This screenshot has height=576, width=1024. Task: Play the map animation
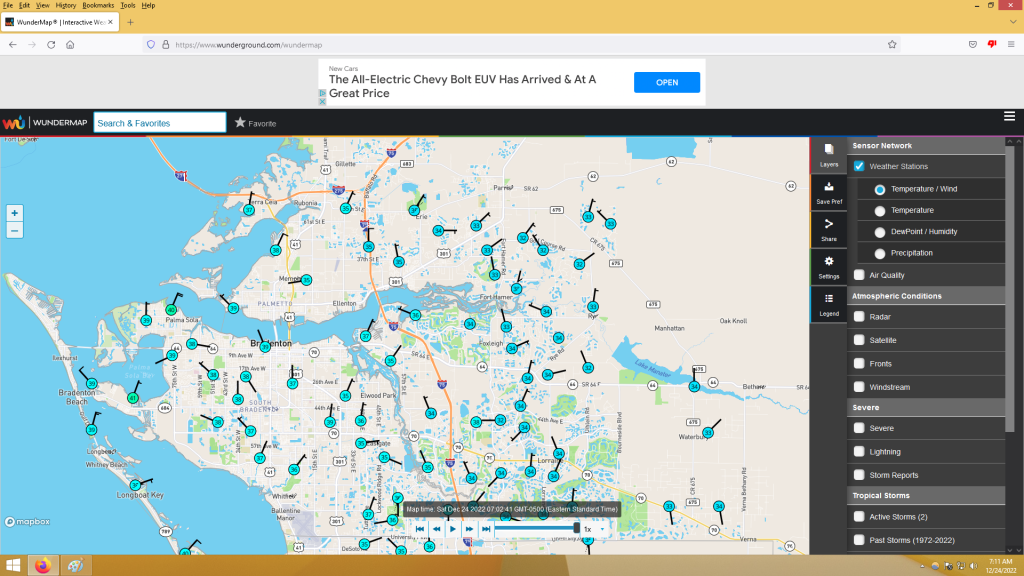click(453, 529)
